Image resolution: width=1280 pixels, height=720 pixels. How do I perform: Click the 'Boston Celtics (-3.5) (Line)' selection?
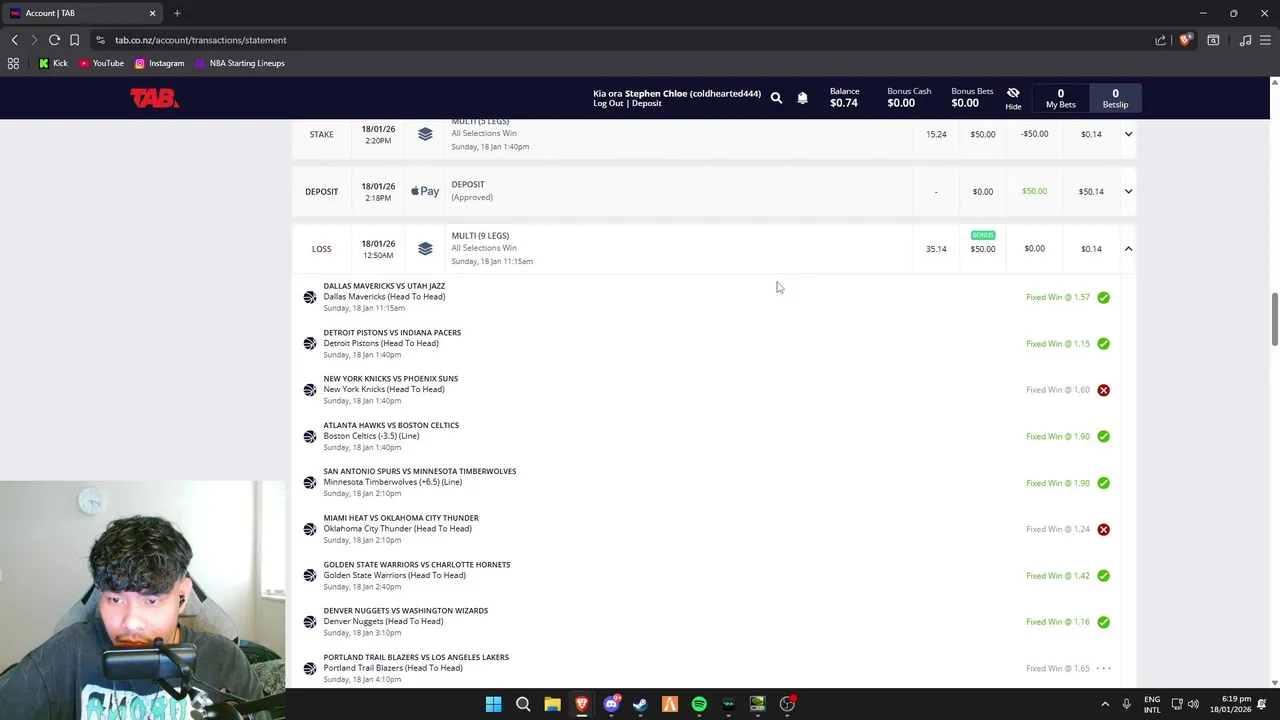coord(371,436)
